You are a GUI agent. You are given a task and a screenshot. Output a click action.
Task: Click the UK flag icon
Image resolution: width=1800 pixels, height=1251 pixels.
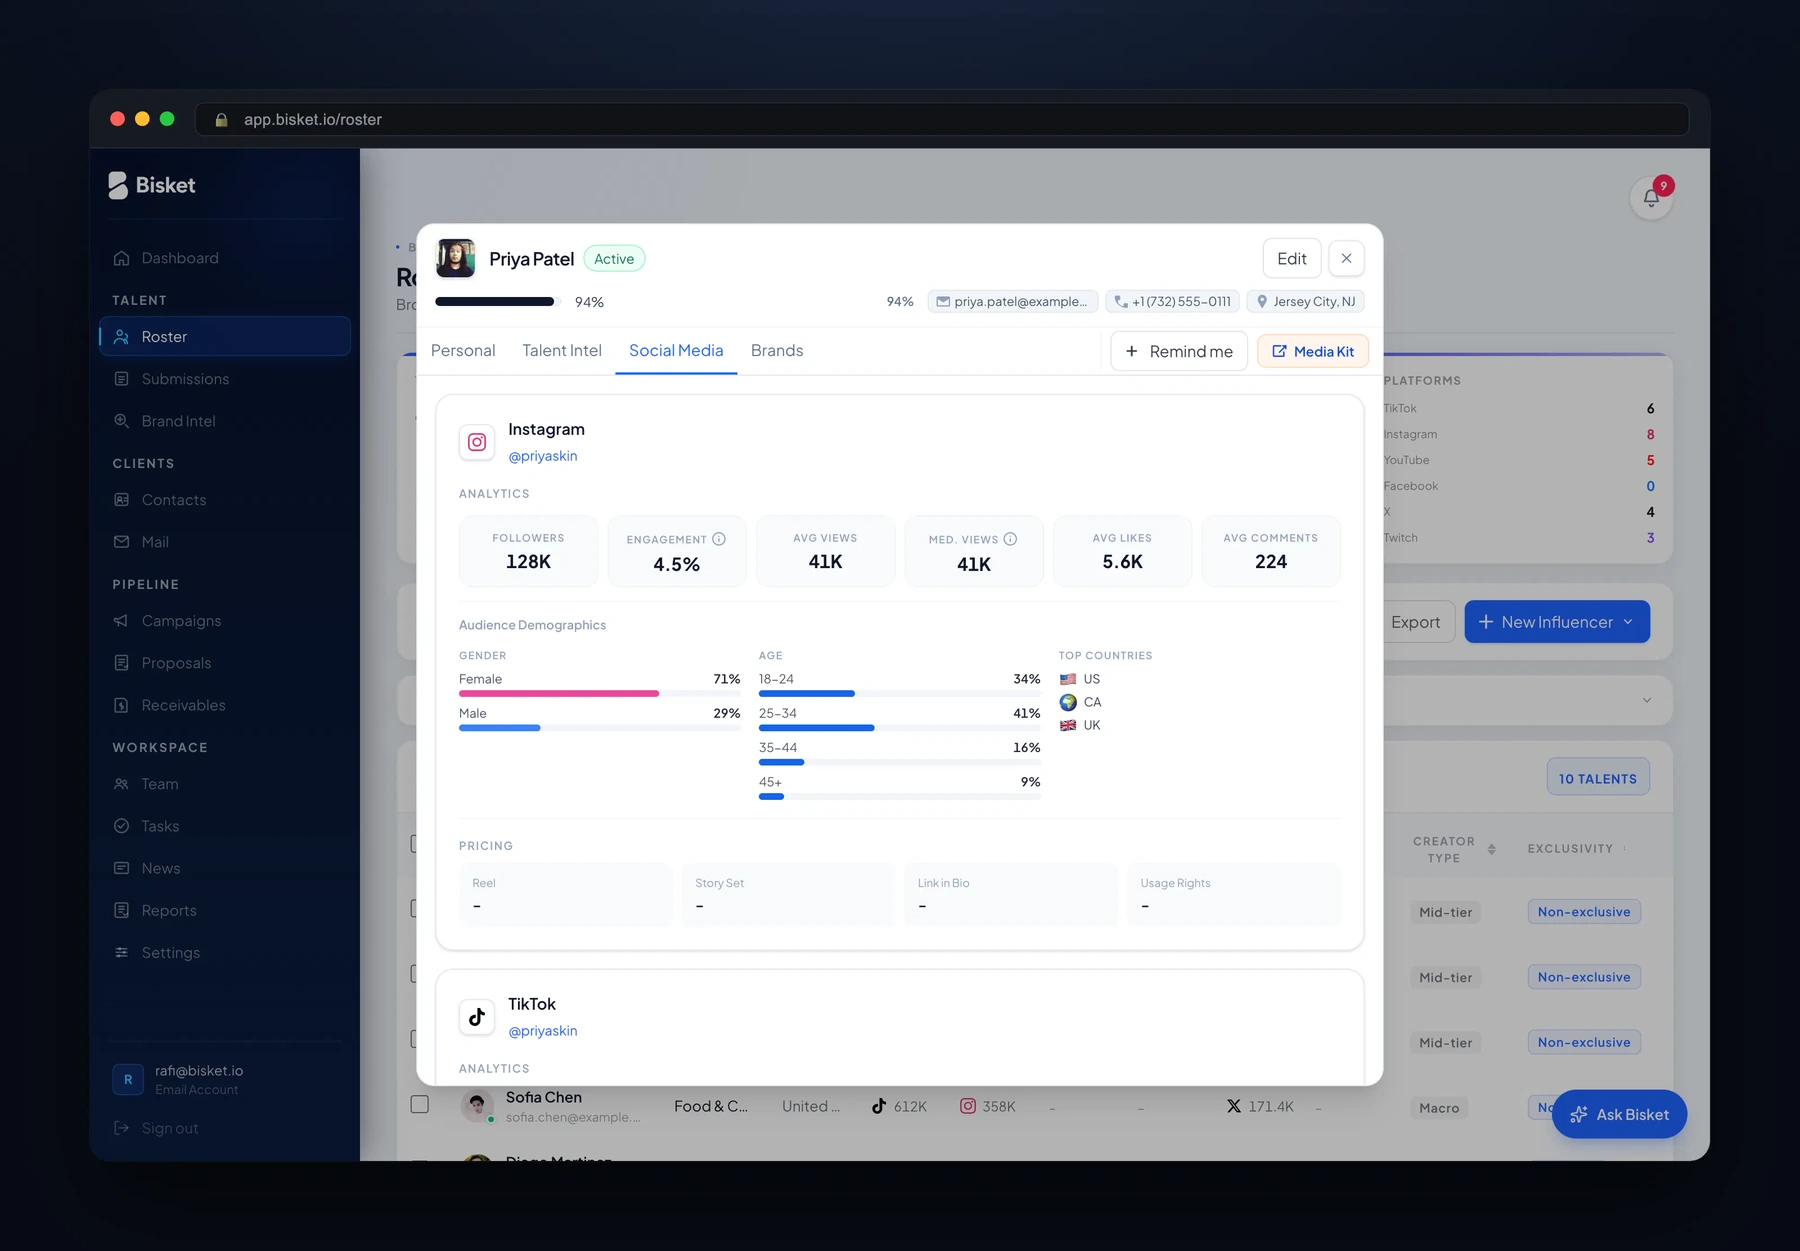click(x=1068, y=726)
